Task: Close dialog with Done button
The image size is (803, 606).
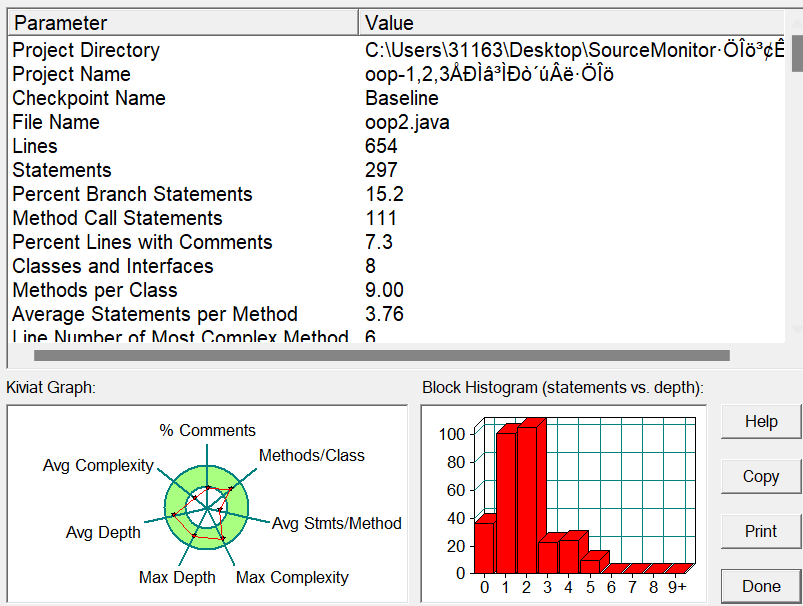Action: (x=761, y=586)
